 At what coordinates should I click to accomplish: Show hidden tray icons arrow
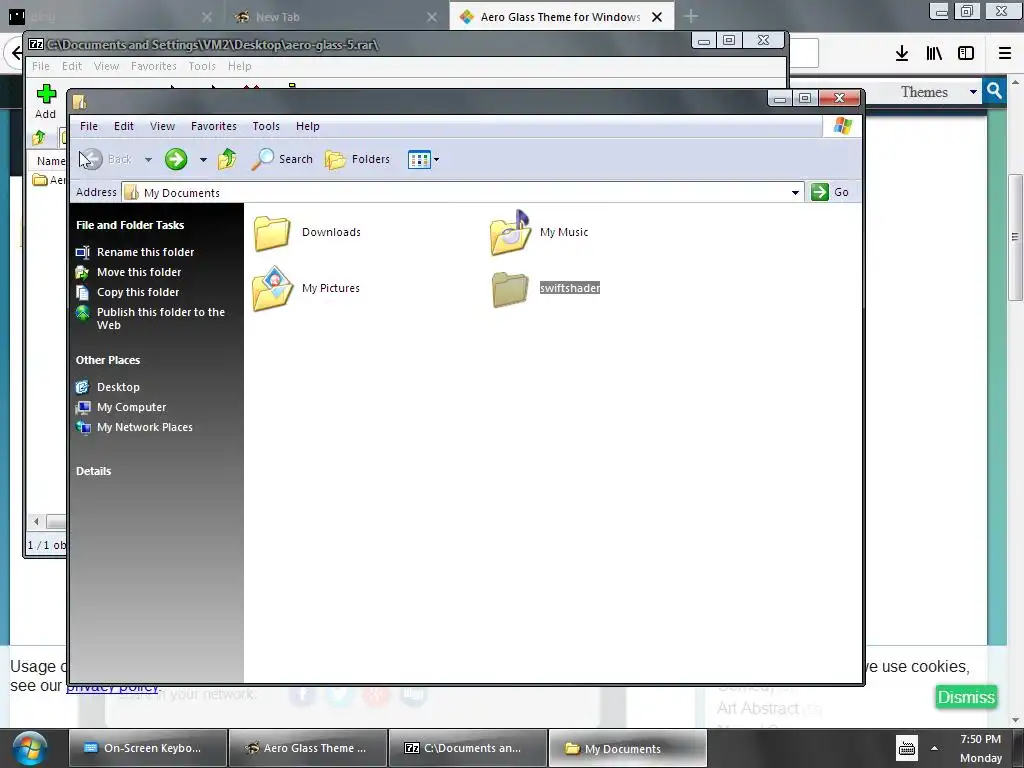point(935,748)
